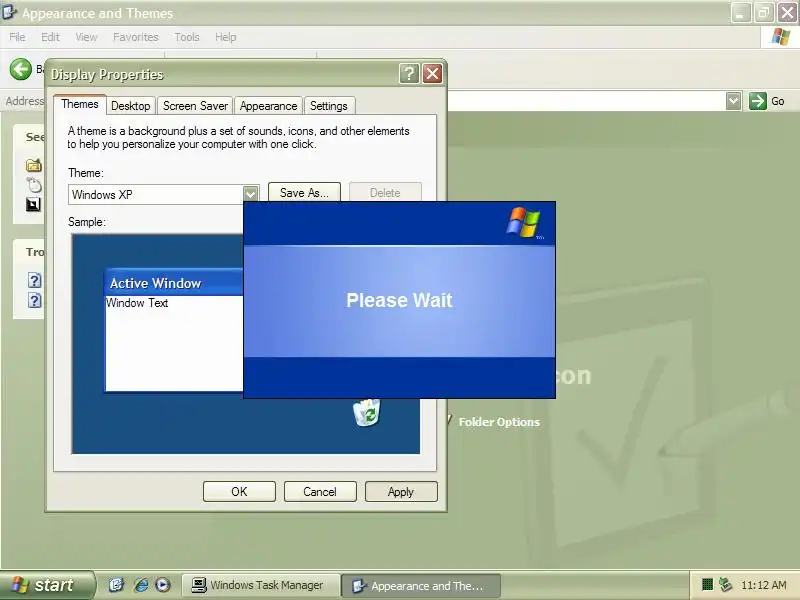800x600 pixels.
Task: Click the folder icon in See Also panel
Action: tap(34, 165)
